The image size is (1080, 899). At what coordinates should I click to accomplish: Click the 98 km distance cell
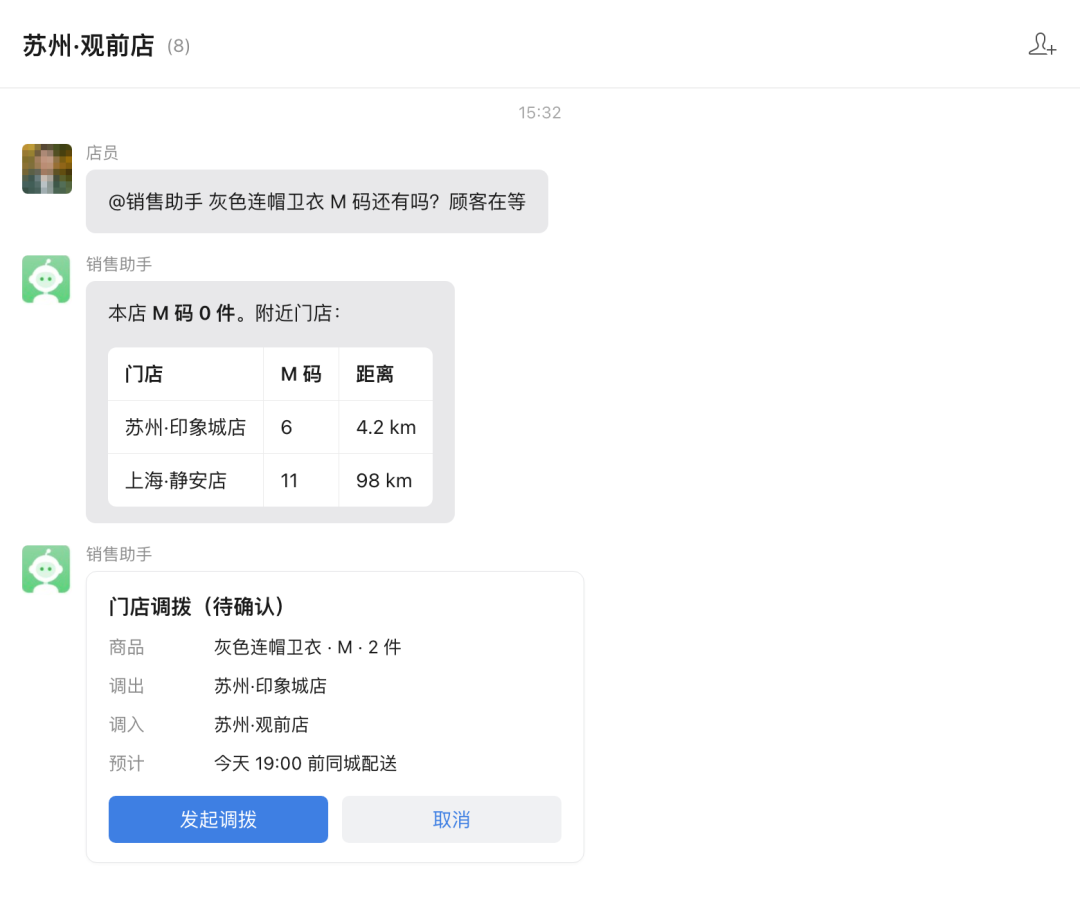pyautogui.click(x=386, y=480)
